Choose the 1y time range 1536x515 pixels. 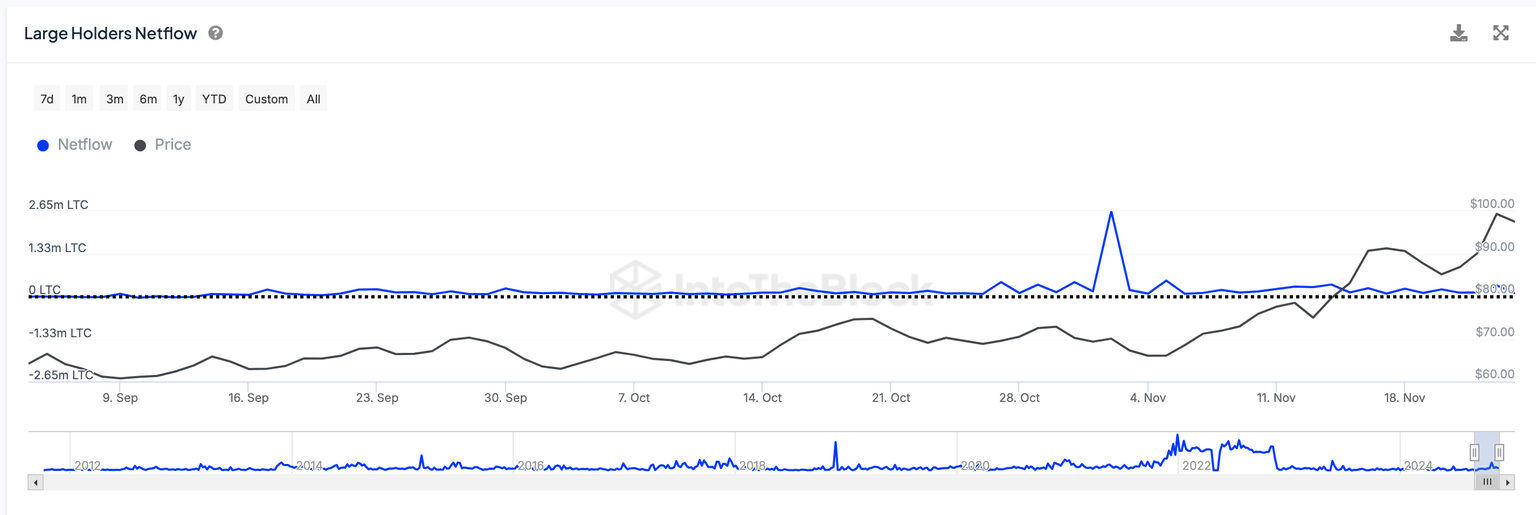(178, 99)
